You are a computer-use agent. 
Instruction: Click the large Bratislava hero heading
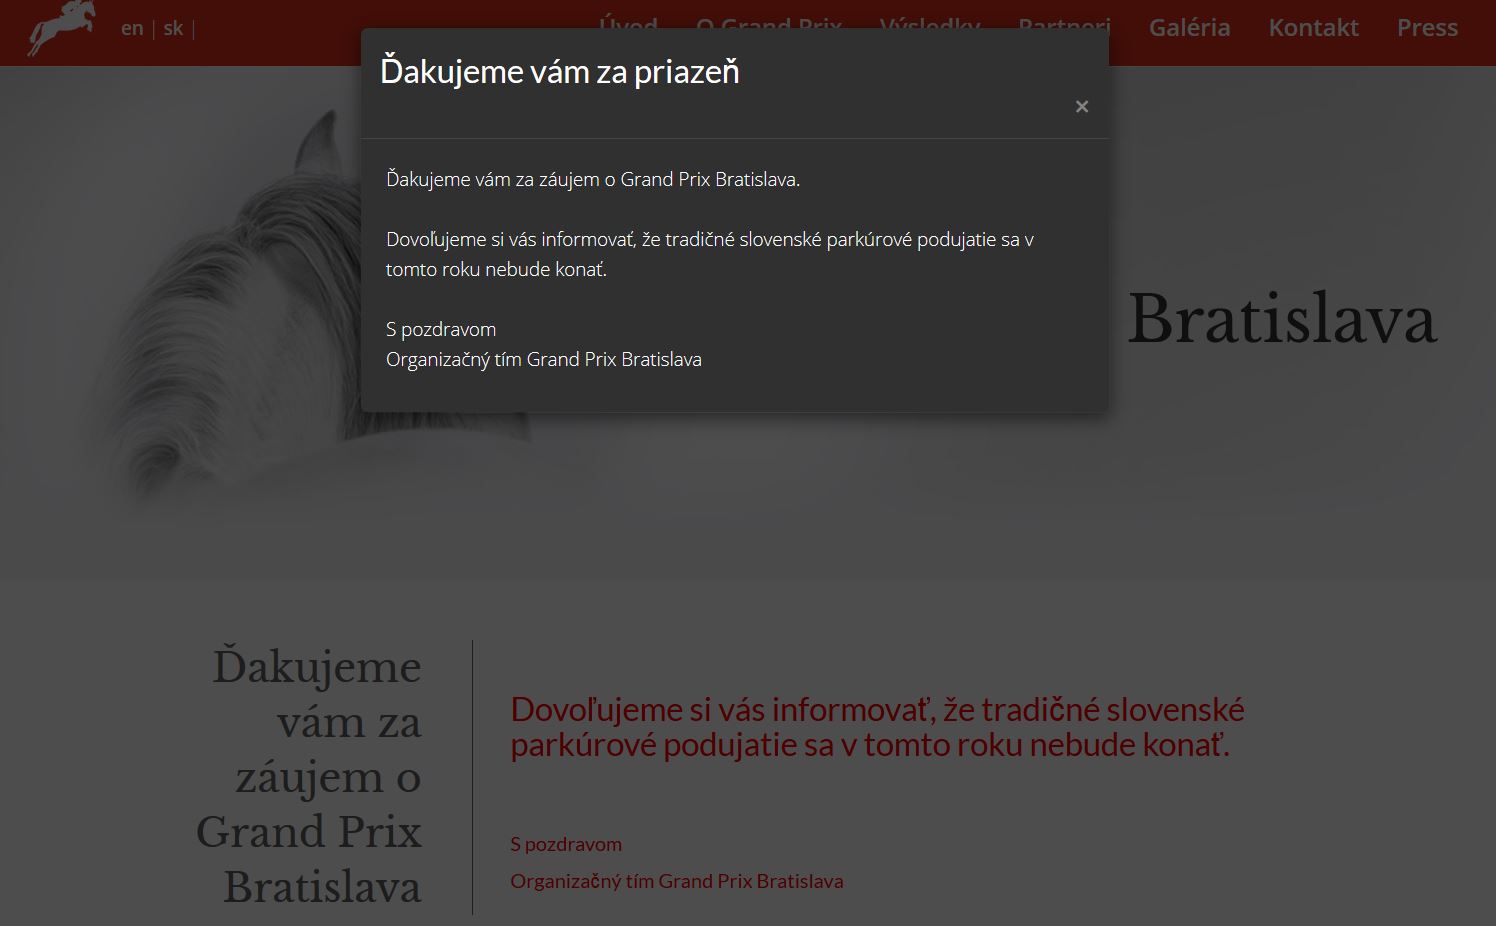tap(1281, 319)
